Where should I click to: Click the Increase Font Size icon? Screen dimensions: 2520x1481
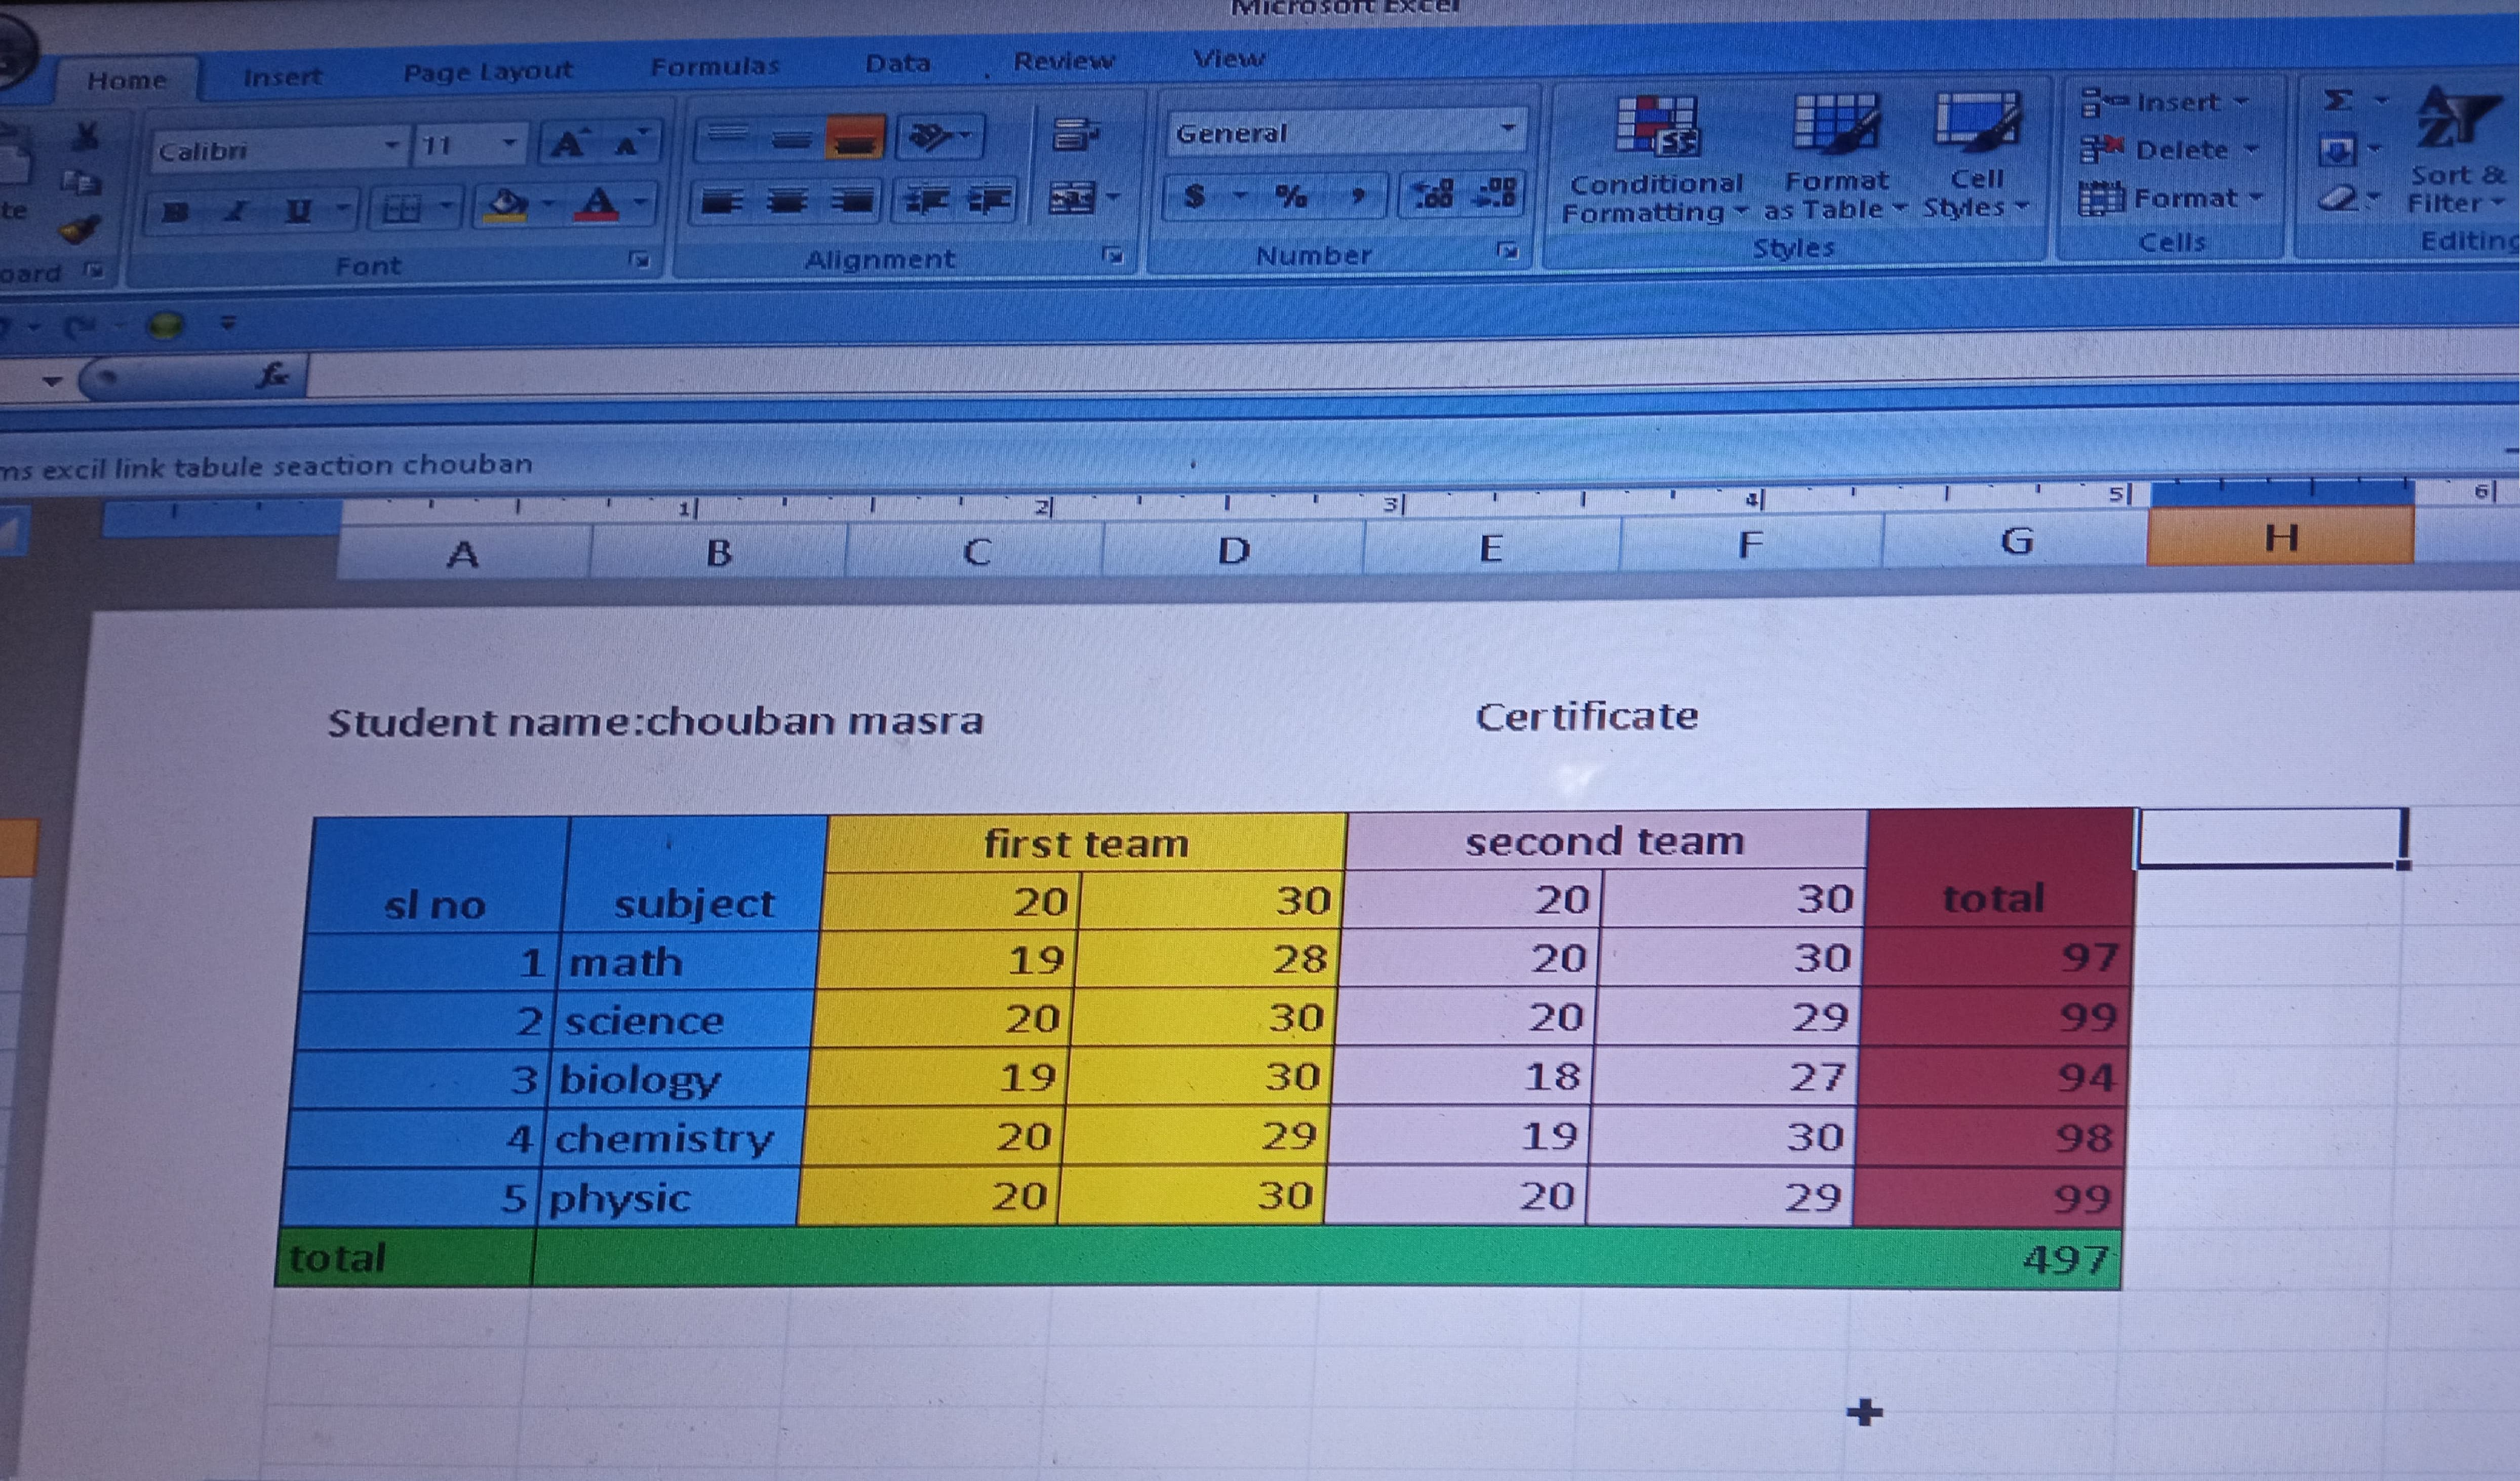[569, 145]
